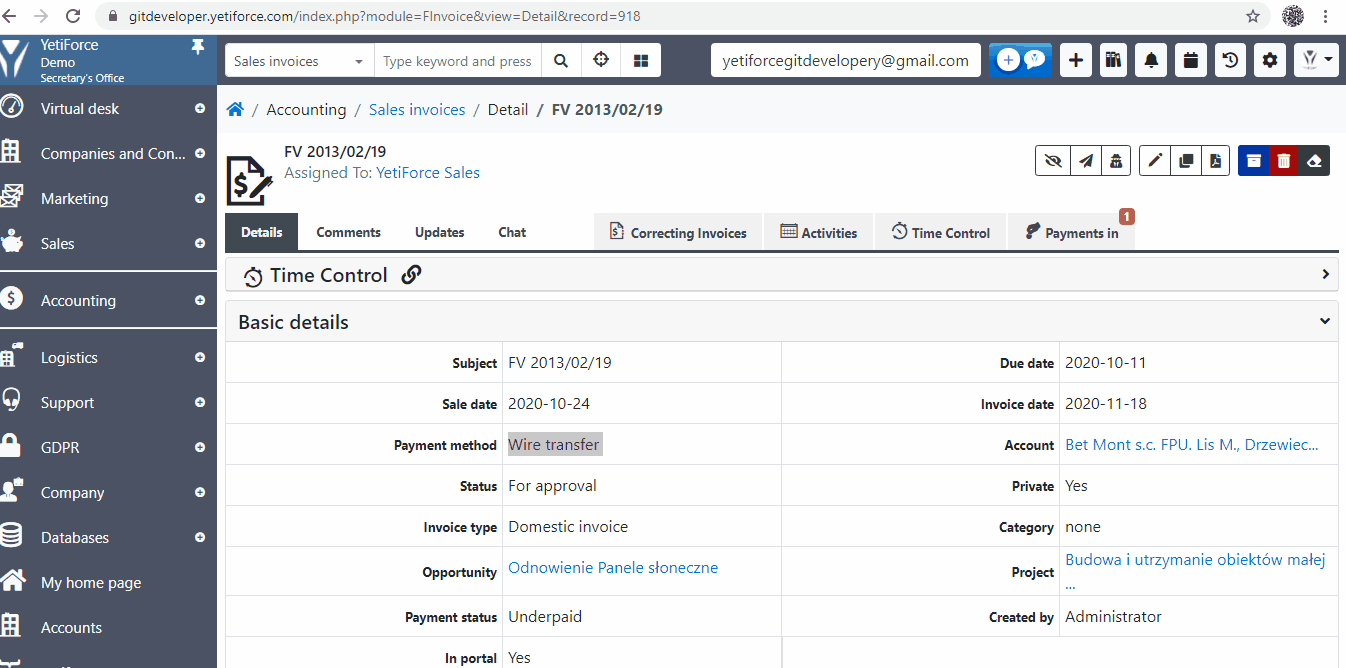Open the Activities tab
Viewport: 1346px width, 668px height.
pos(818,232)
